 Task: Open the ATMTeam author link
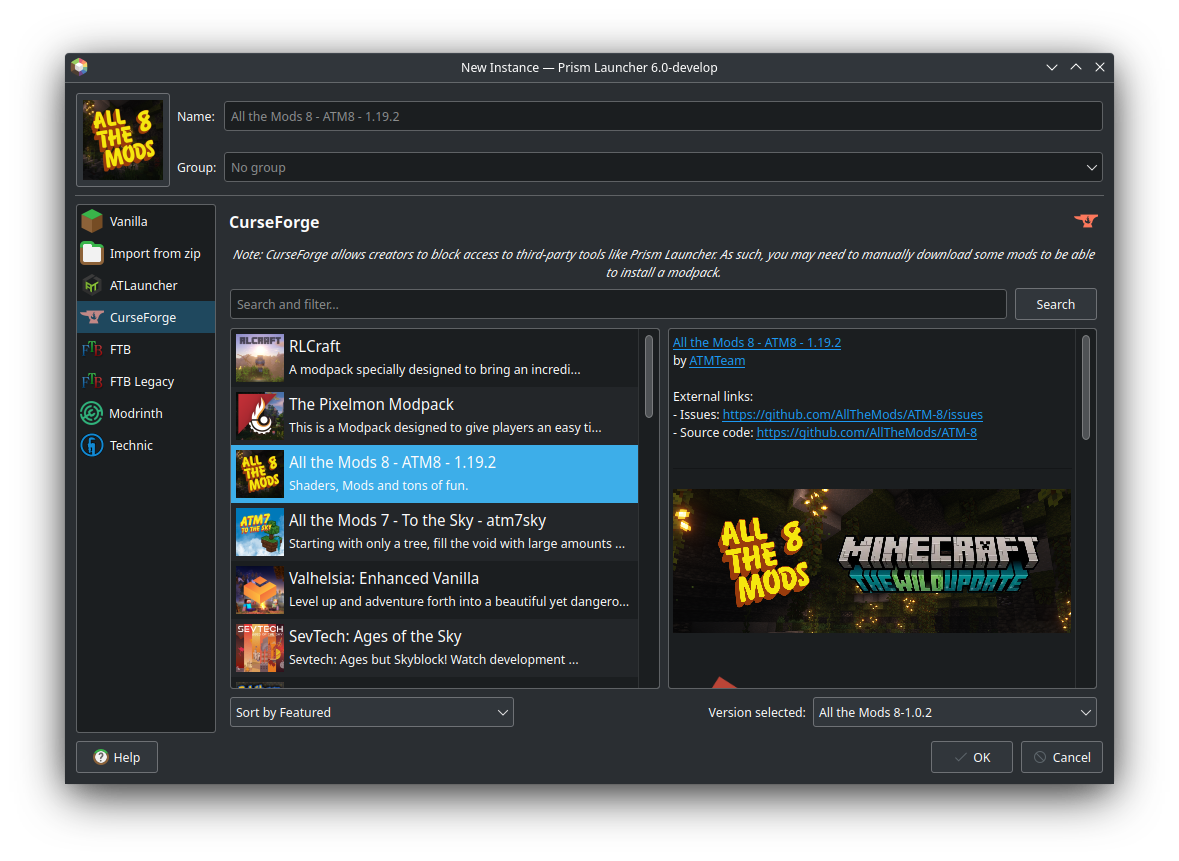point(717,360)
